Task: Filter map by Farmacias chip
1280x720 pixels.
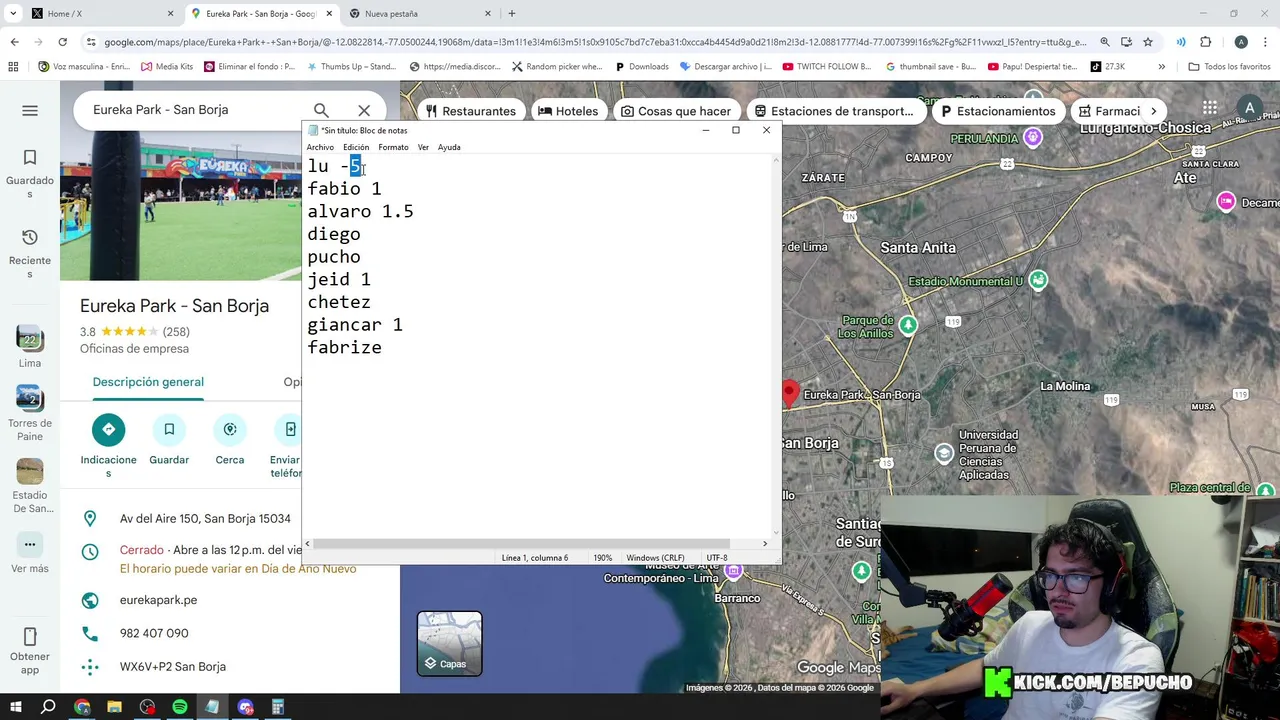Action: pos(1108,111)
